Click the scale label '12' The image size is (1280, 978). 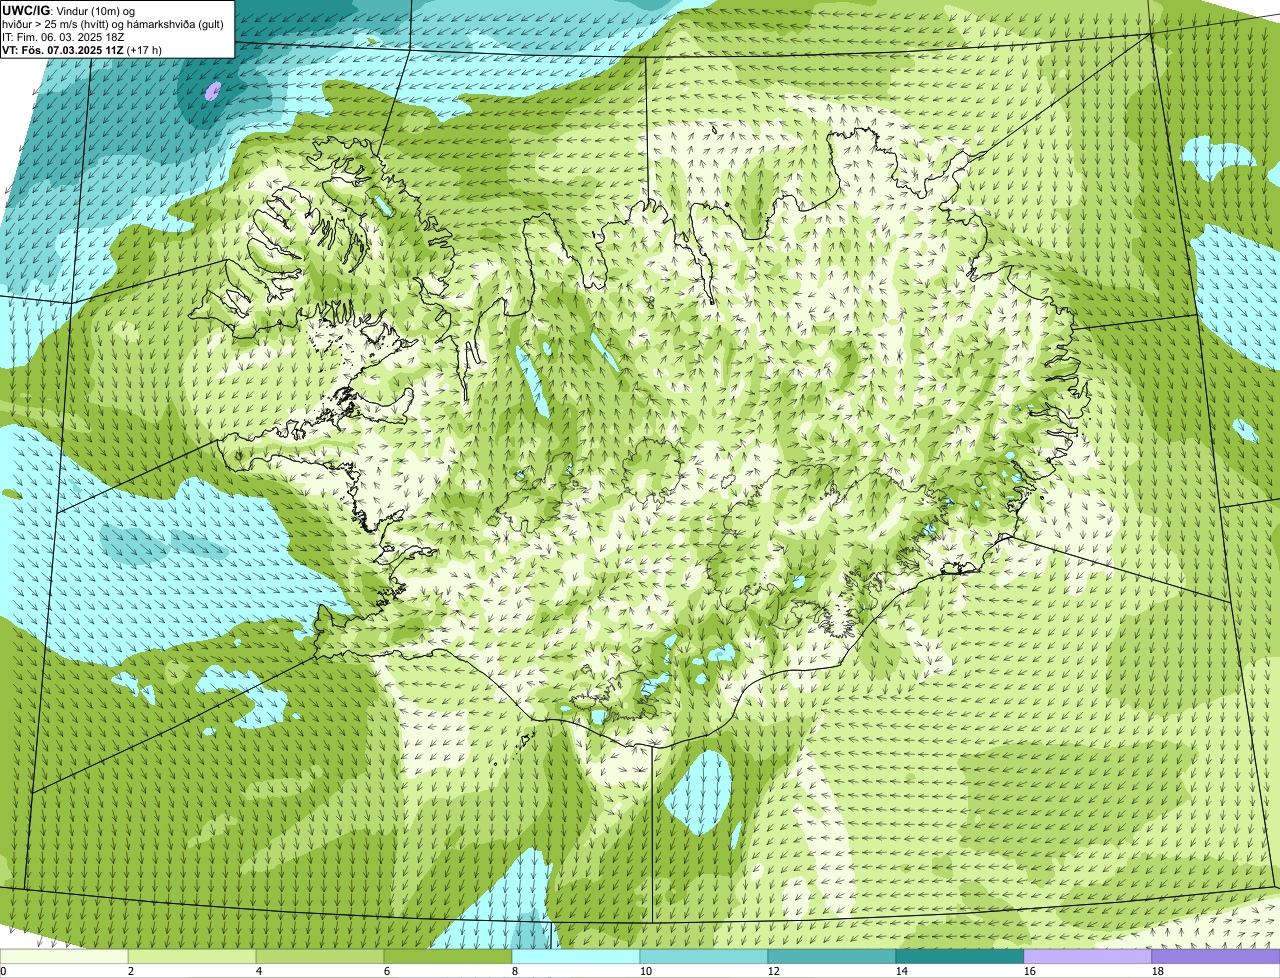tap(774, 971)
